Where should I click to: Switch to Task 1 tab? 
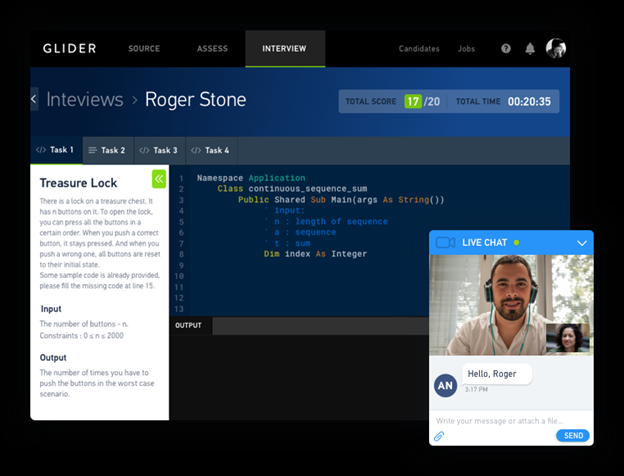pos(57,150)
